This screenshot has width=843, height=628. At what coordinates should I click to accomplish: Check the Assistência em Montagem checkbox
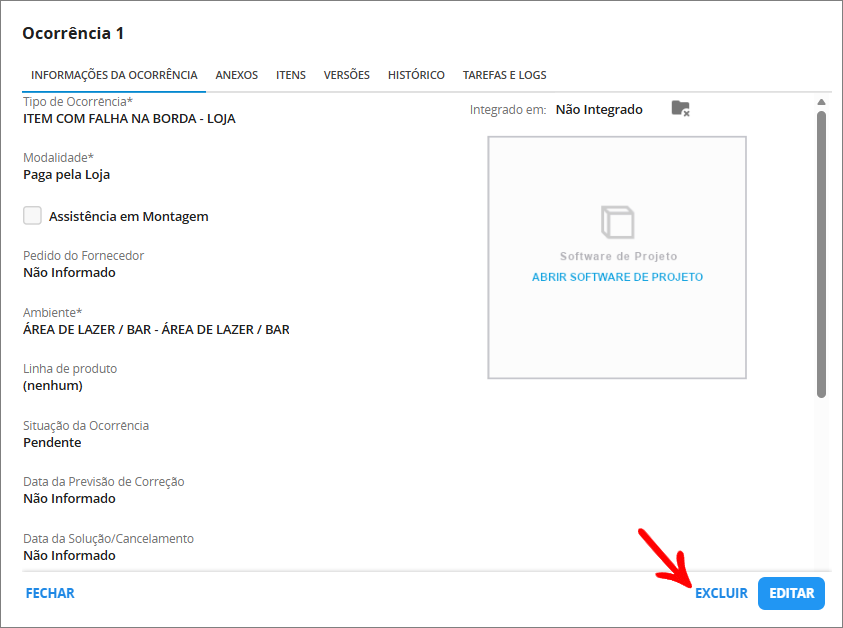coord(32,216)
